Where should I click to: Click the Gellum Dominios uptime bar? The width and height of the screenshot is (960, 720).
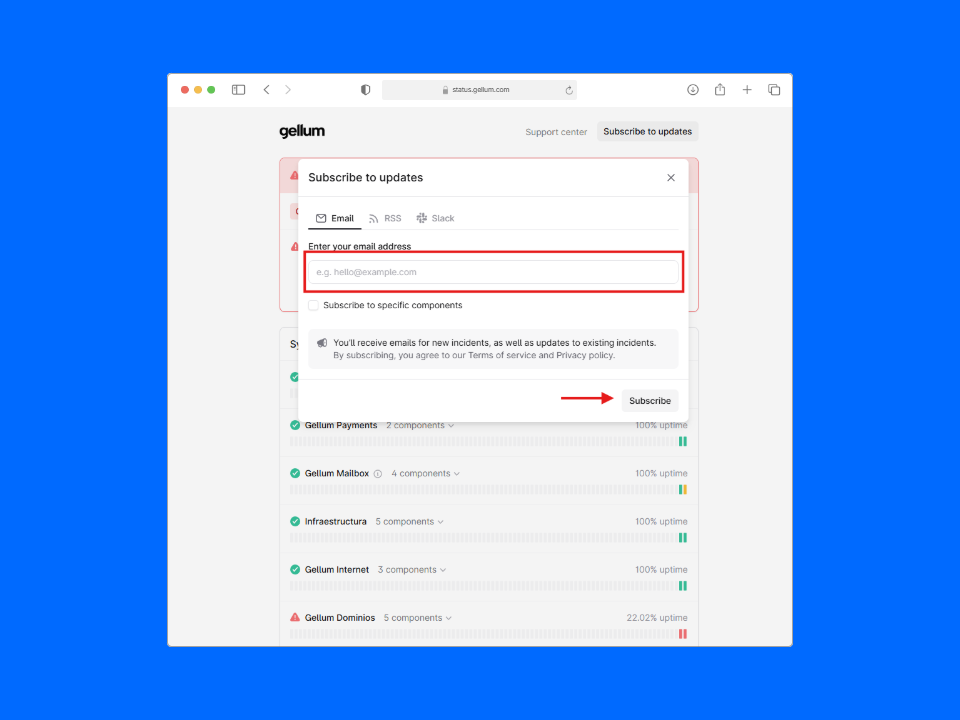[489, 634]
